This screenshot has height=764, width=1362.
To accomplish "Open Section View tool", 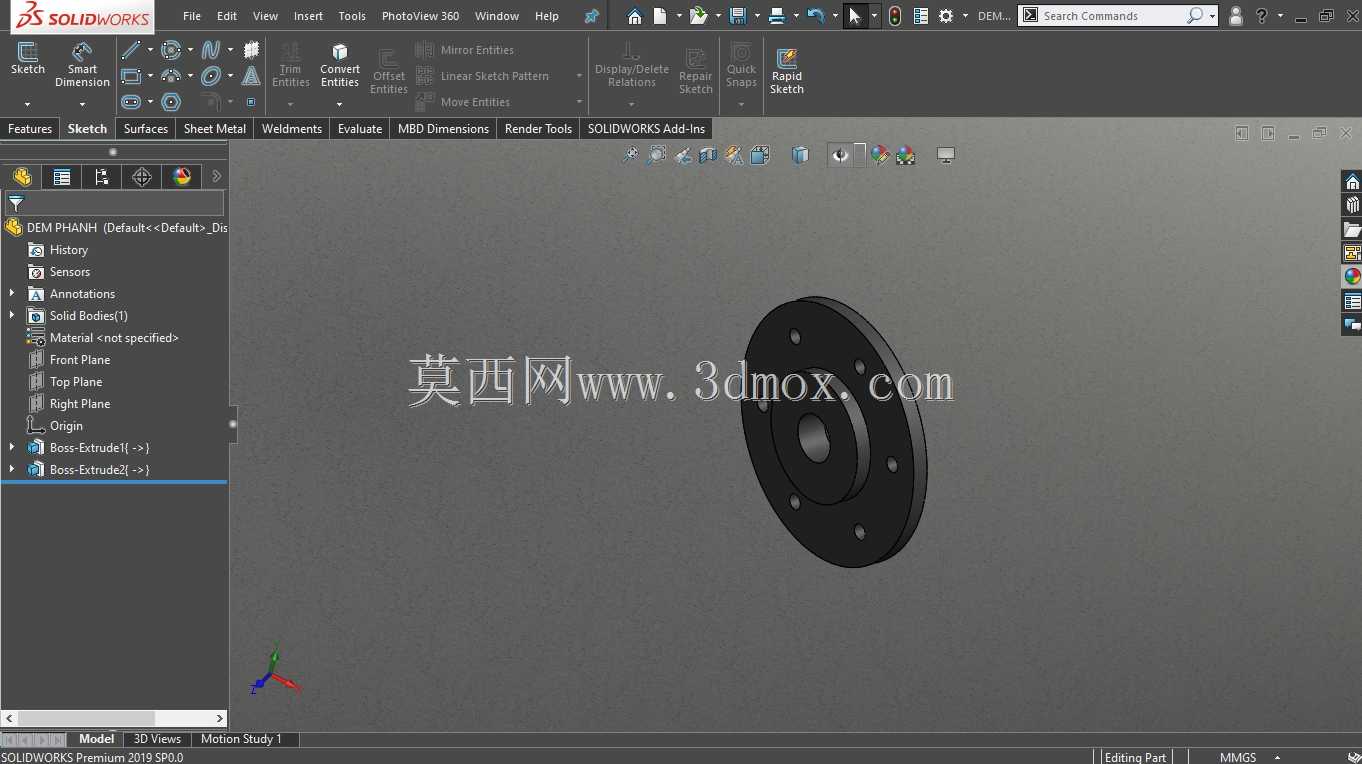I will (x=708, y=155).
